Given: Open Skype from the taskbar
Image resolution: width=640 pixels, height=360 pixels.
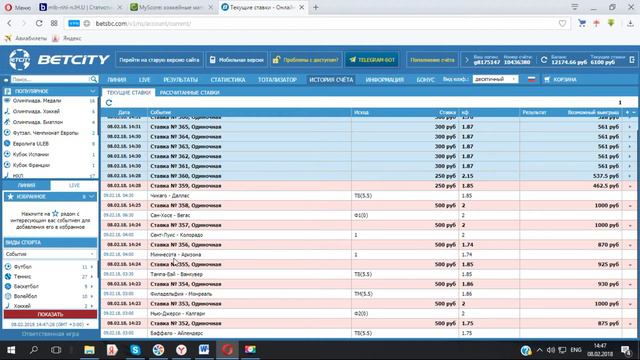Looking at the screenshot, I should pos(135,350).
